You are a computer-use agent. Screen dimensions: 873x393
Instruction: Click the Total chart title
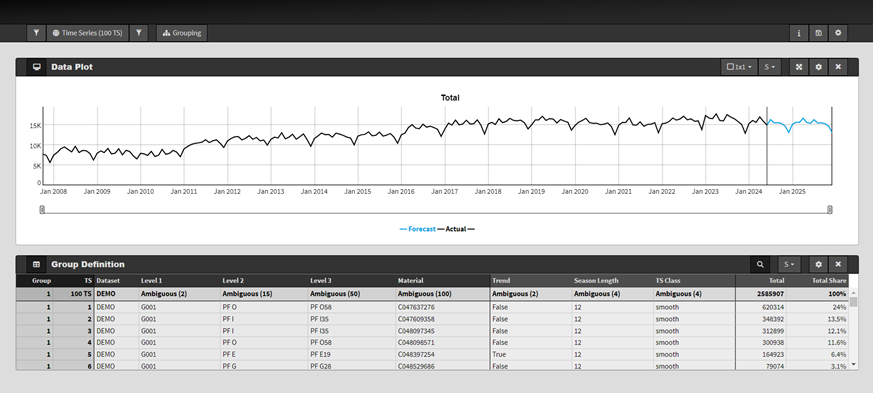(450, 97)
